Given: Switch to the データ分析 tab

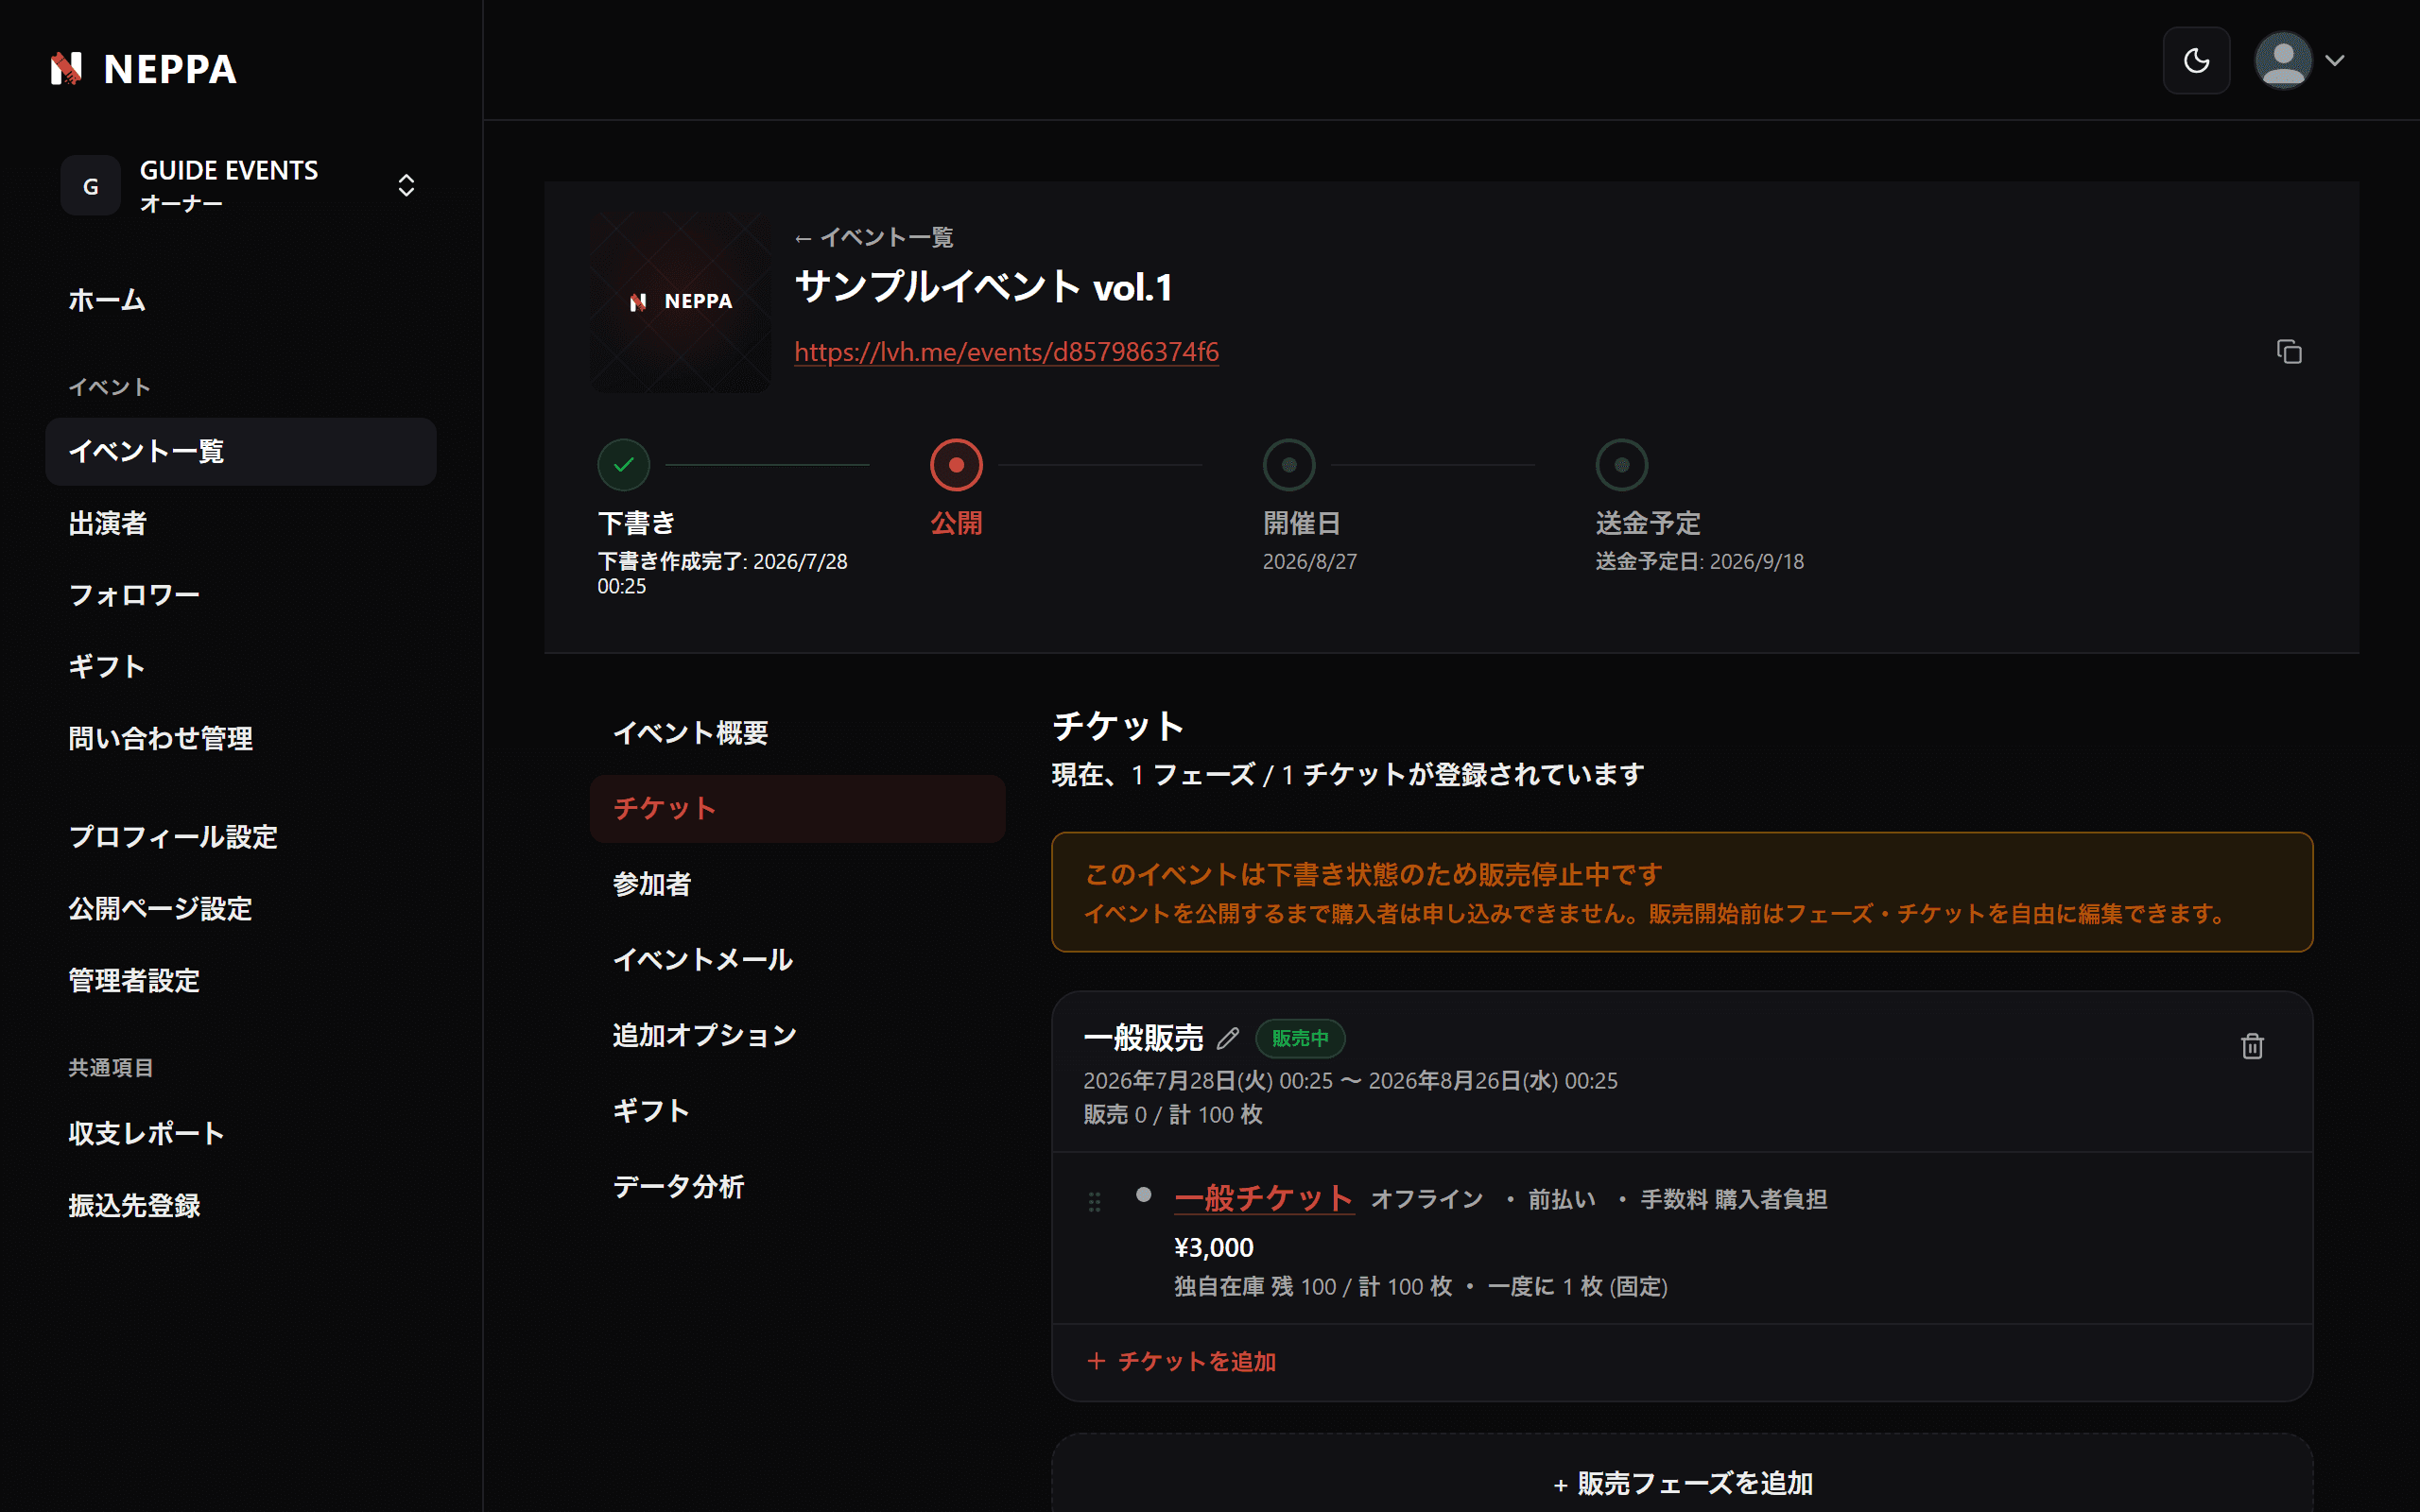Looking at the screenshot, I should (x=797, y=1187).
